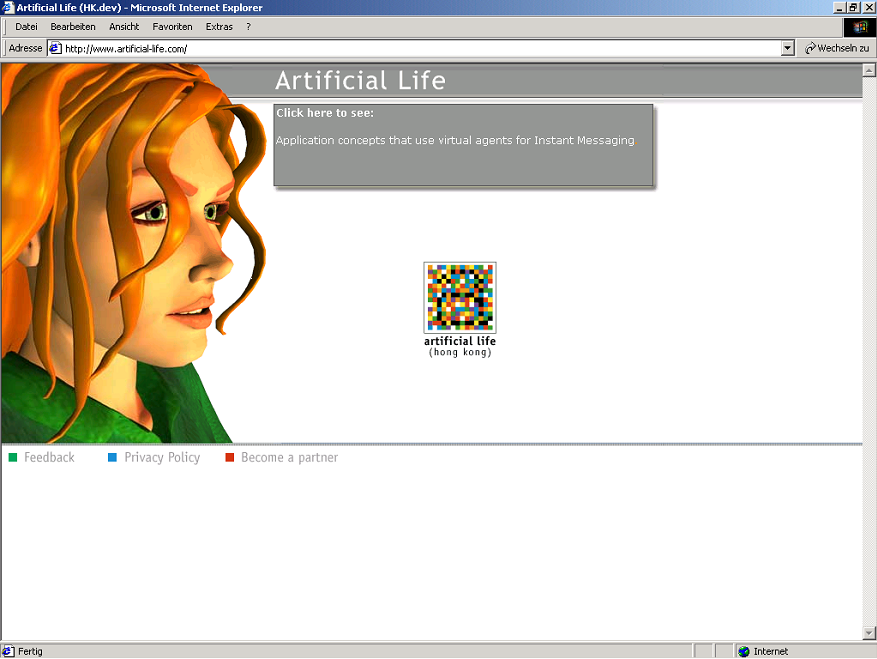Click the Instant Messaging application concepts text
Viewport: 877px width, 659px height.
coord(455,140)
